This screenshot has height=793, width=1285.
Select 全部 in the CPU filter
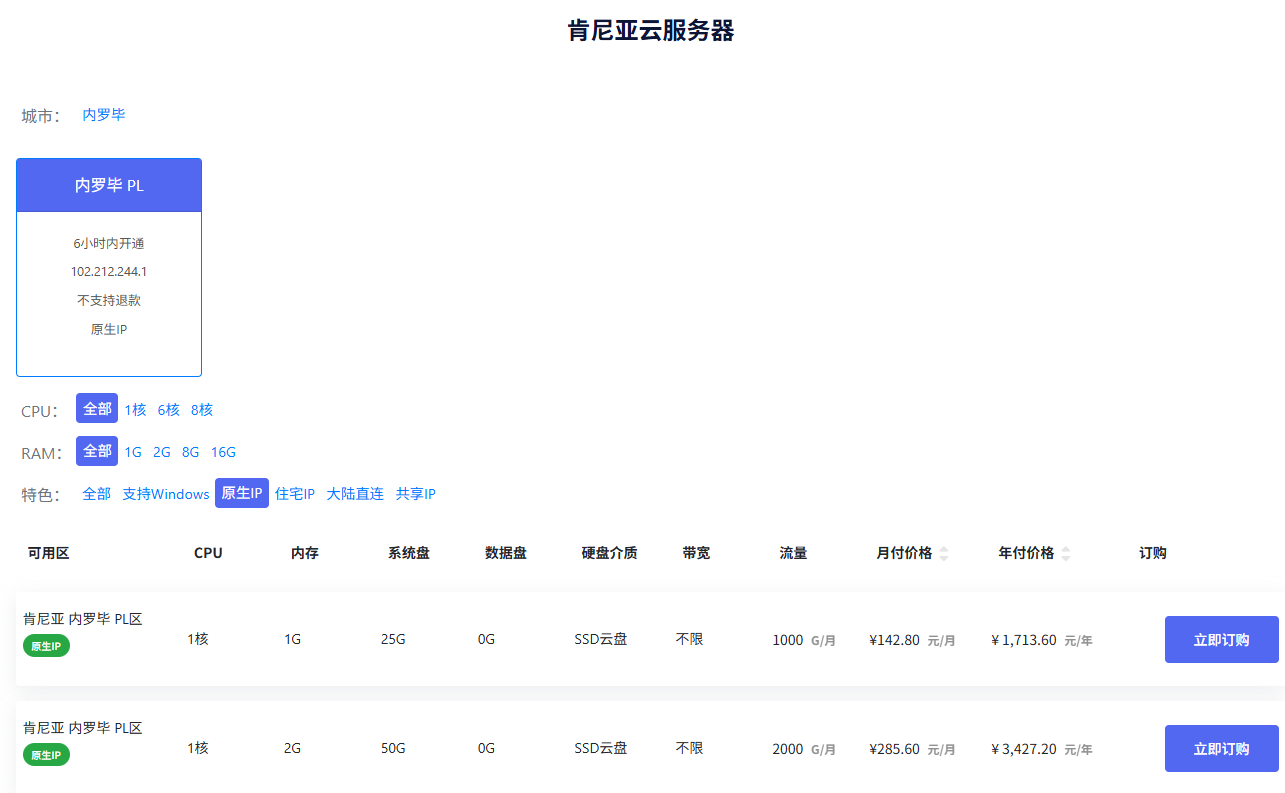97,409
